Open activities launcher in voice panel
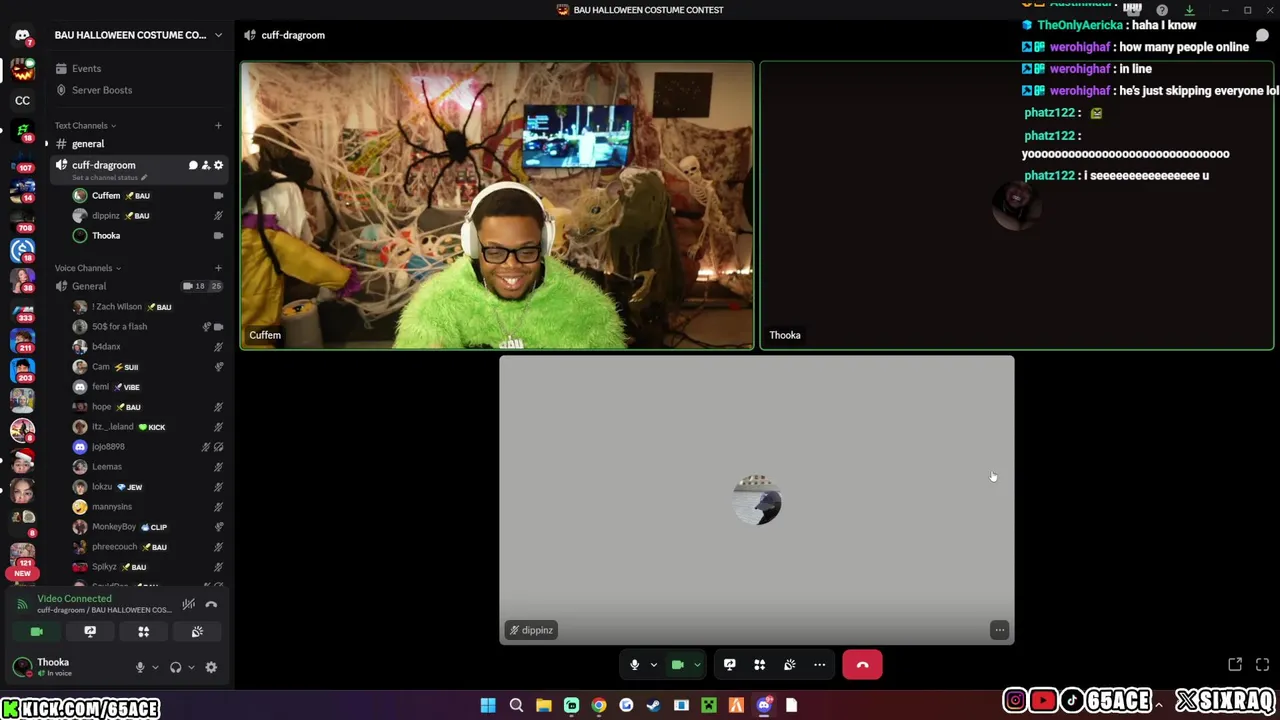This screenshot has width=1280, height=720. tap(143, 632)
